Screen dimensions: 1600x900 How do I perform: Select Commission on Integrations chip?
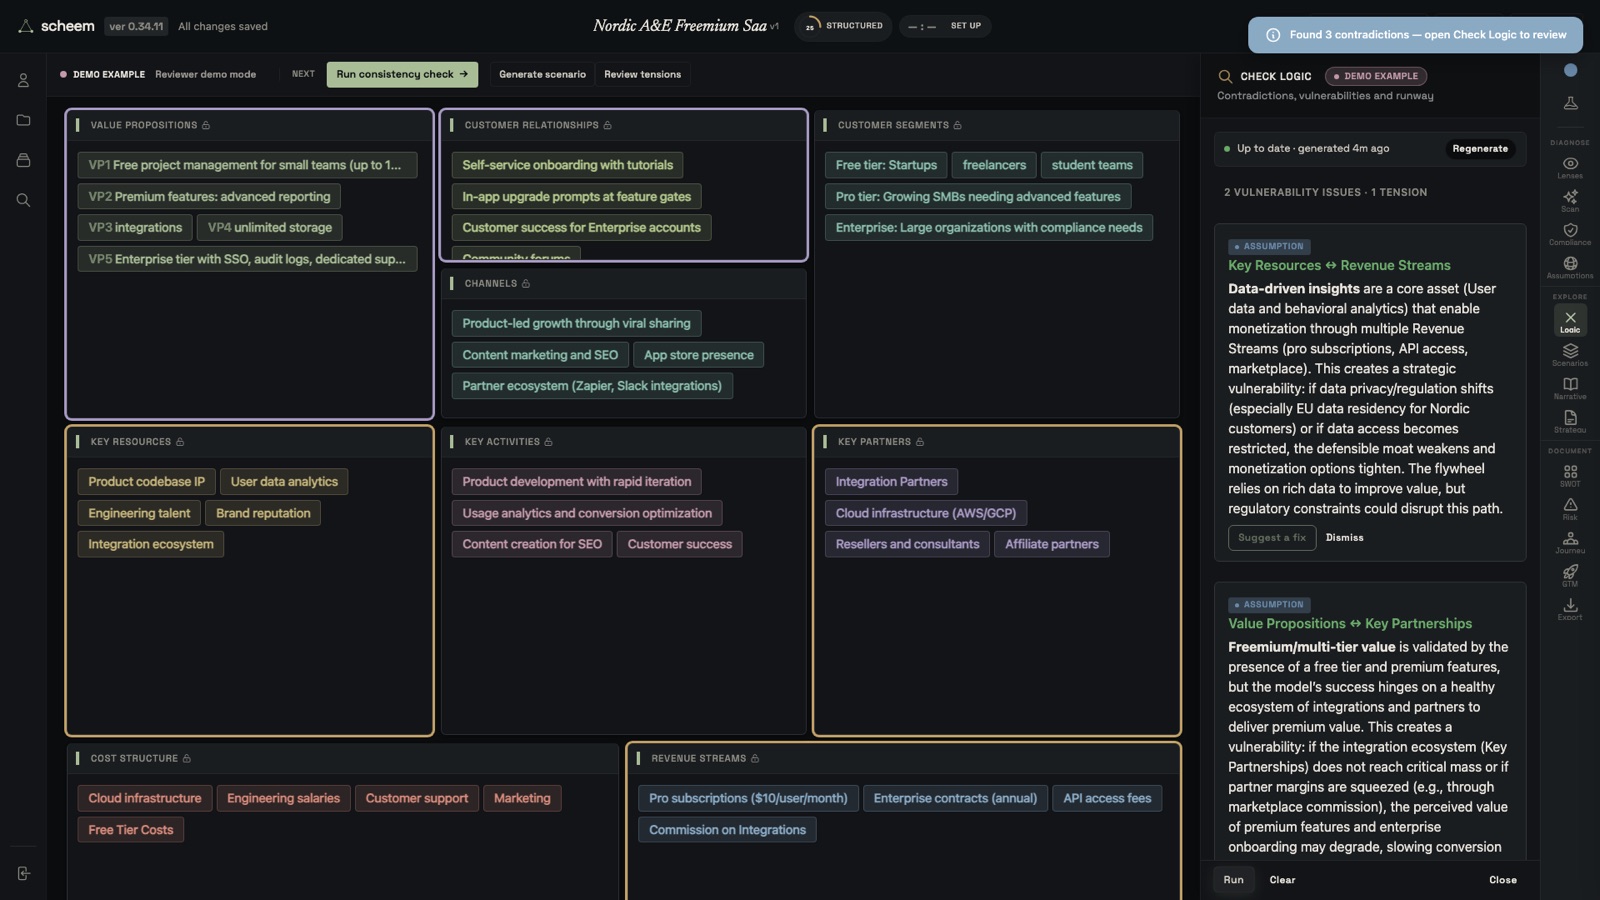727,830
